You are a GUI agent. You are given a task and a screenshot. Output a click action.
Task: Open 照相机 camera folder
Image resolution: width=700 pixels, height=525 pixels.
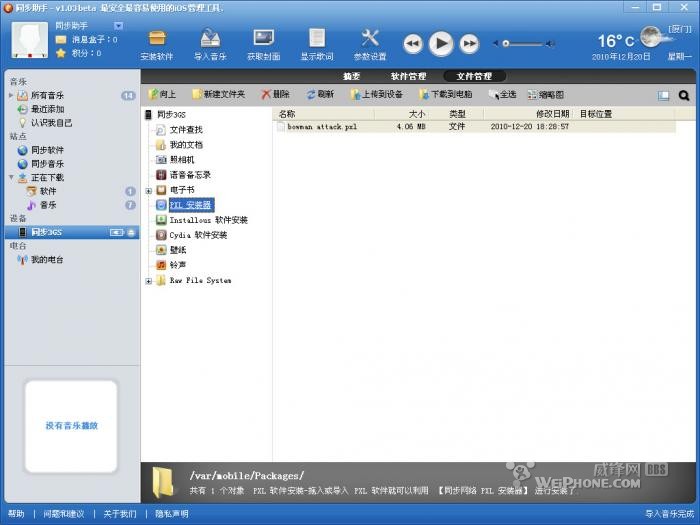click(182, 160)
